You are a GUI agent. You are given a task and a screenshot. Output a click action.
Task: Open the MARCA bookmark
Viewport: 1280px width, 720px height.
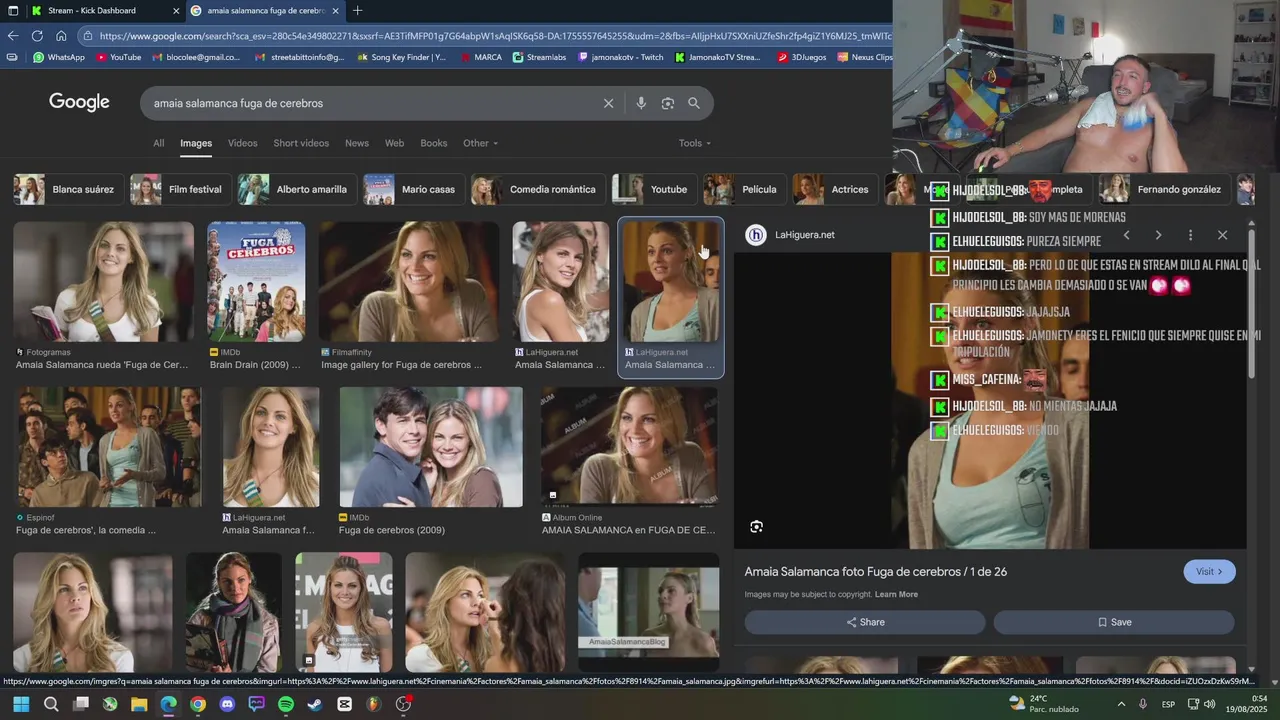click(x=481, y=57)
